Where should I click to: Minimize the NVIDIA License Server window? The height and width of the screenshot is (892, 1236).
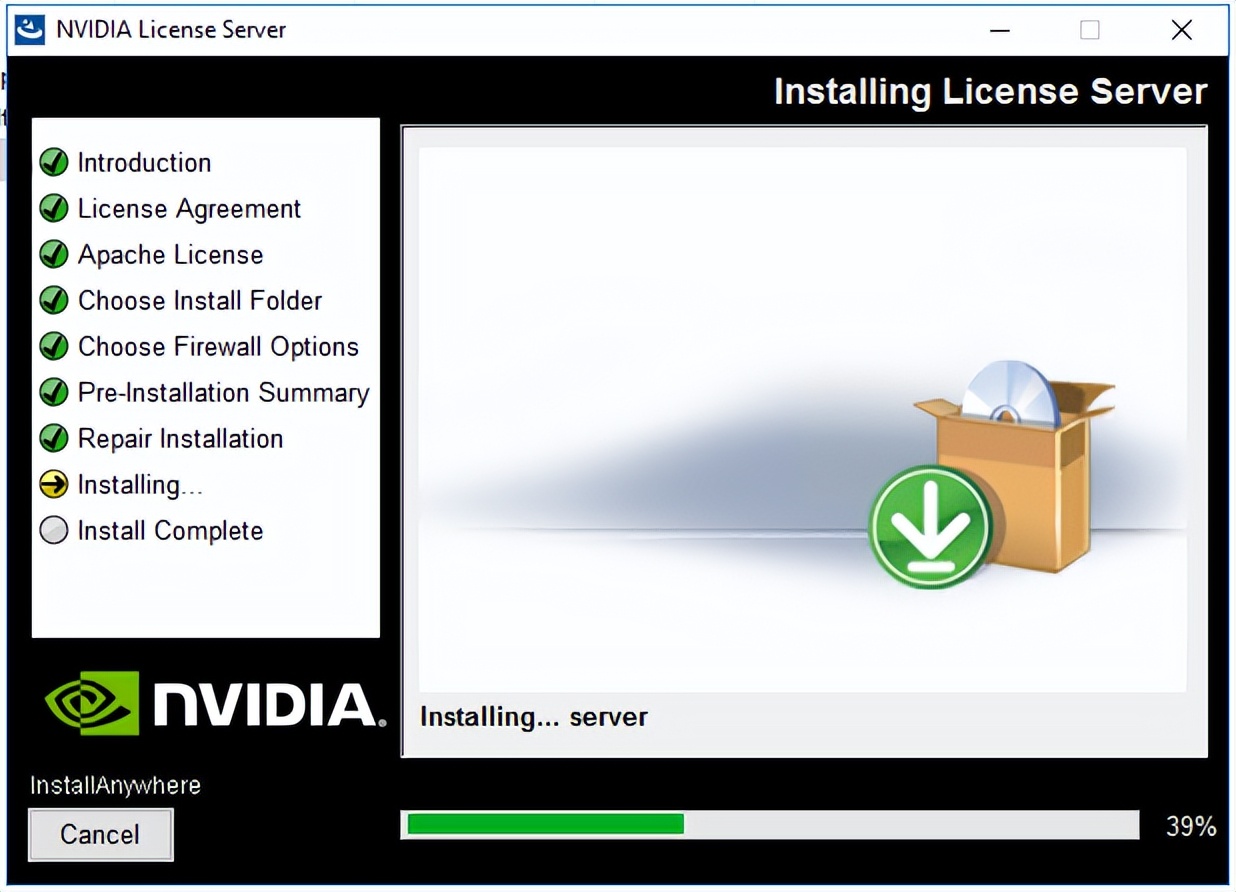click(1000, 30)
